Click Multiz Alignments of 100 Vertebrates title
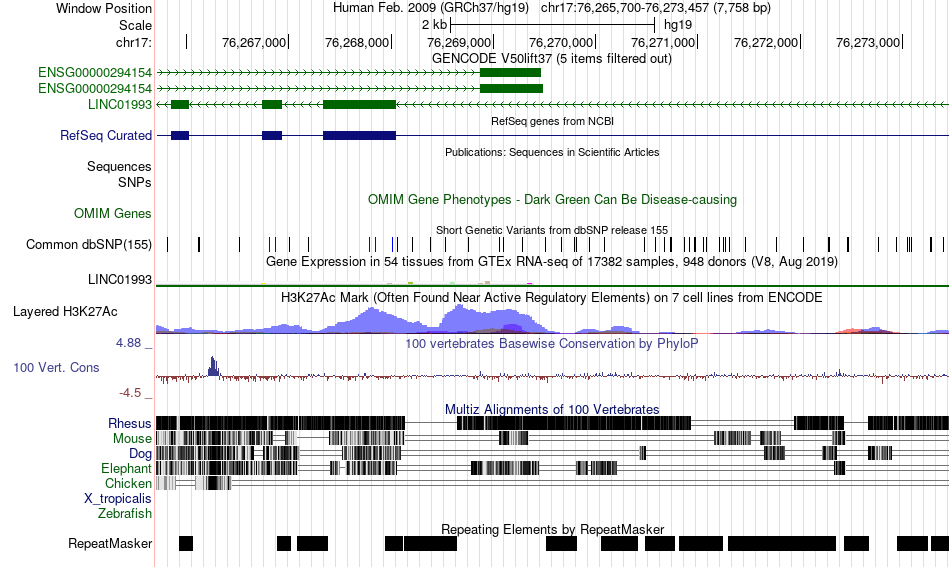The image size is (950, 567). 552,409
